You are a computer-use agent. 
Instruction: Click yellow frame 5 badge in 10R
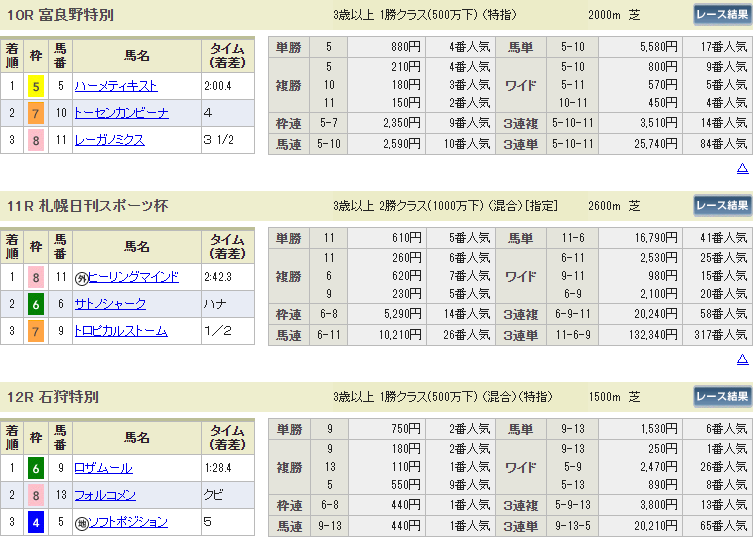click(36, 86)
